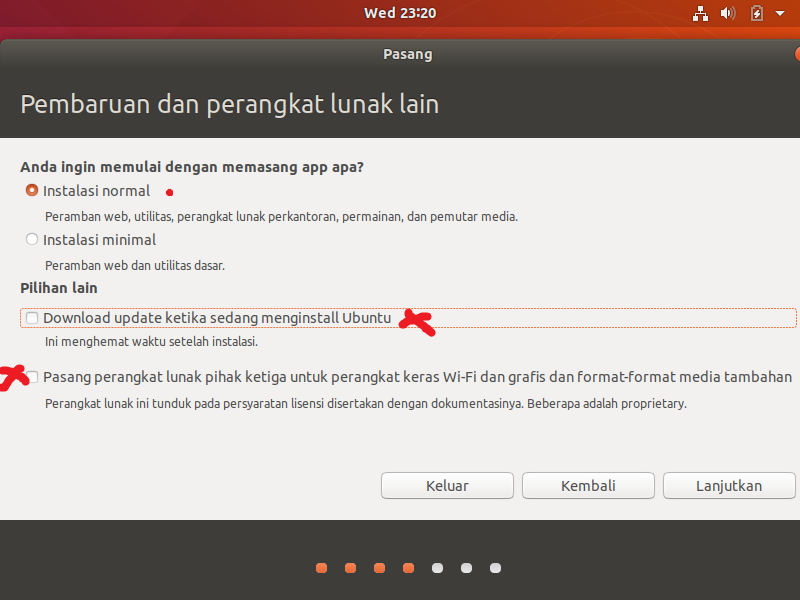This screenshot has height=600, width=800.
Task: Click the battery charging indicator icon
Action: point(757,13)
